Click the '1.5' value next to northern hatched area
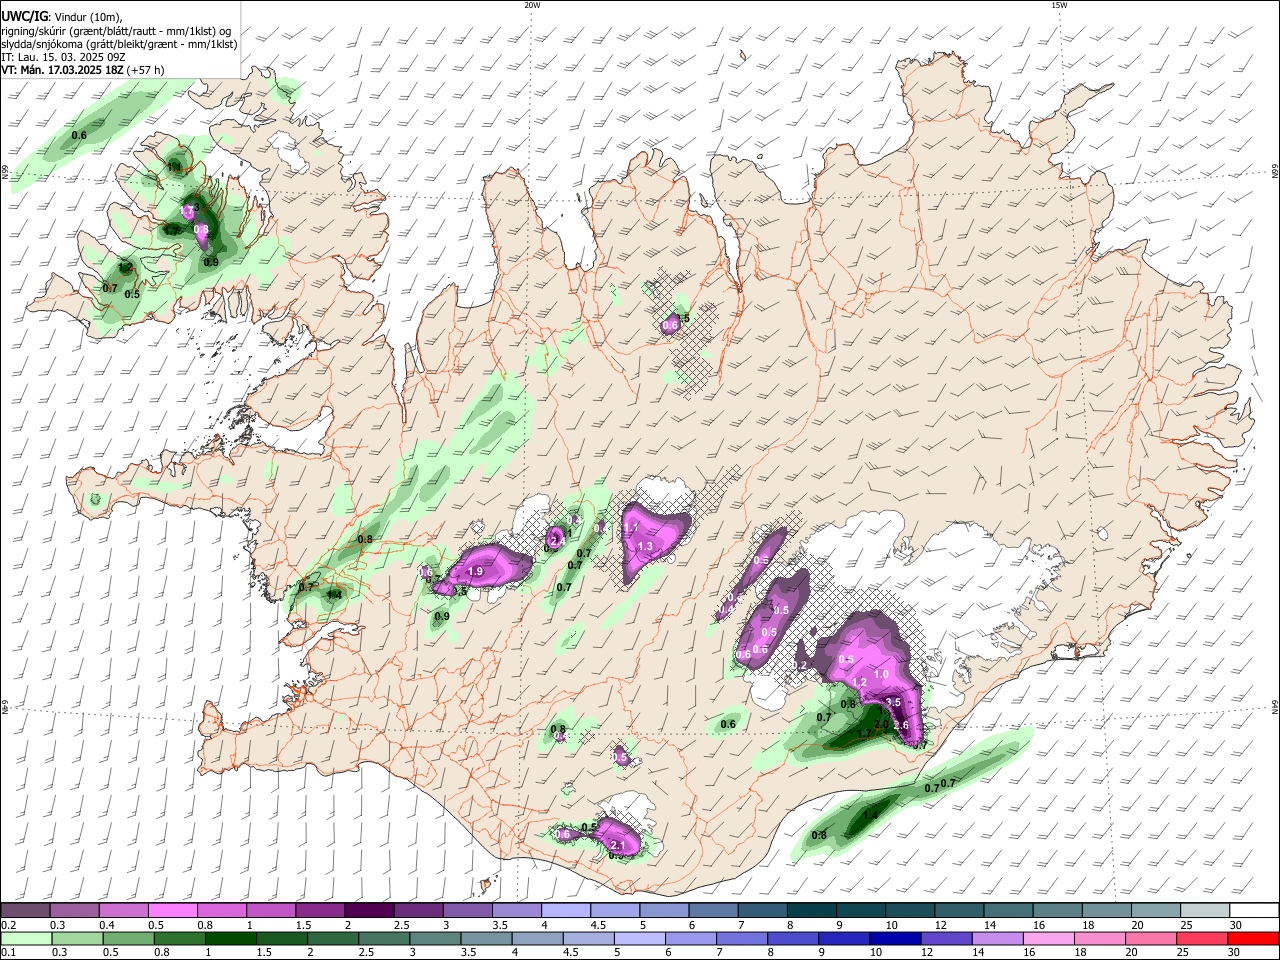Image resolution: width=1280 pixels, height=960 pixels. [x=683, y=318]
